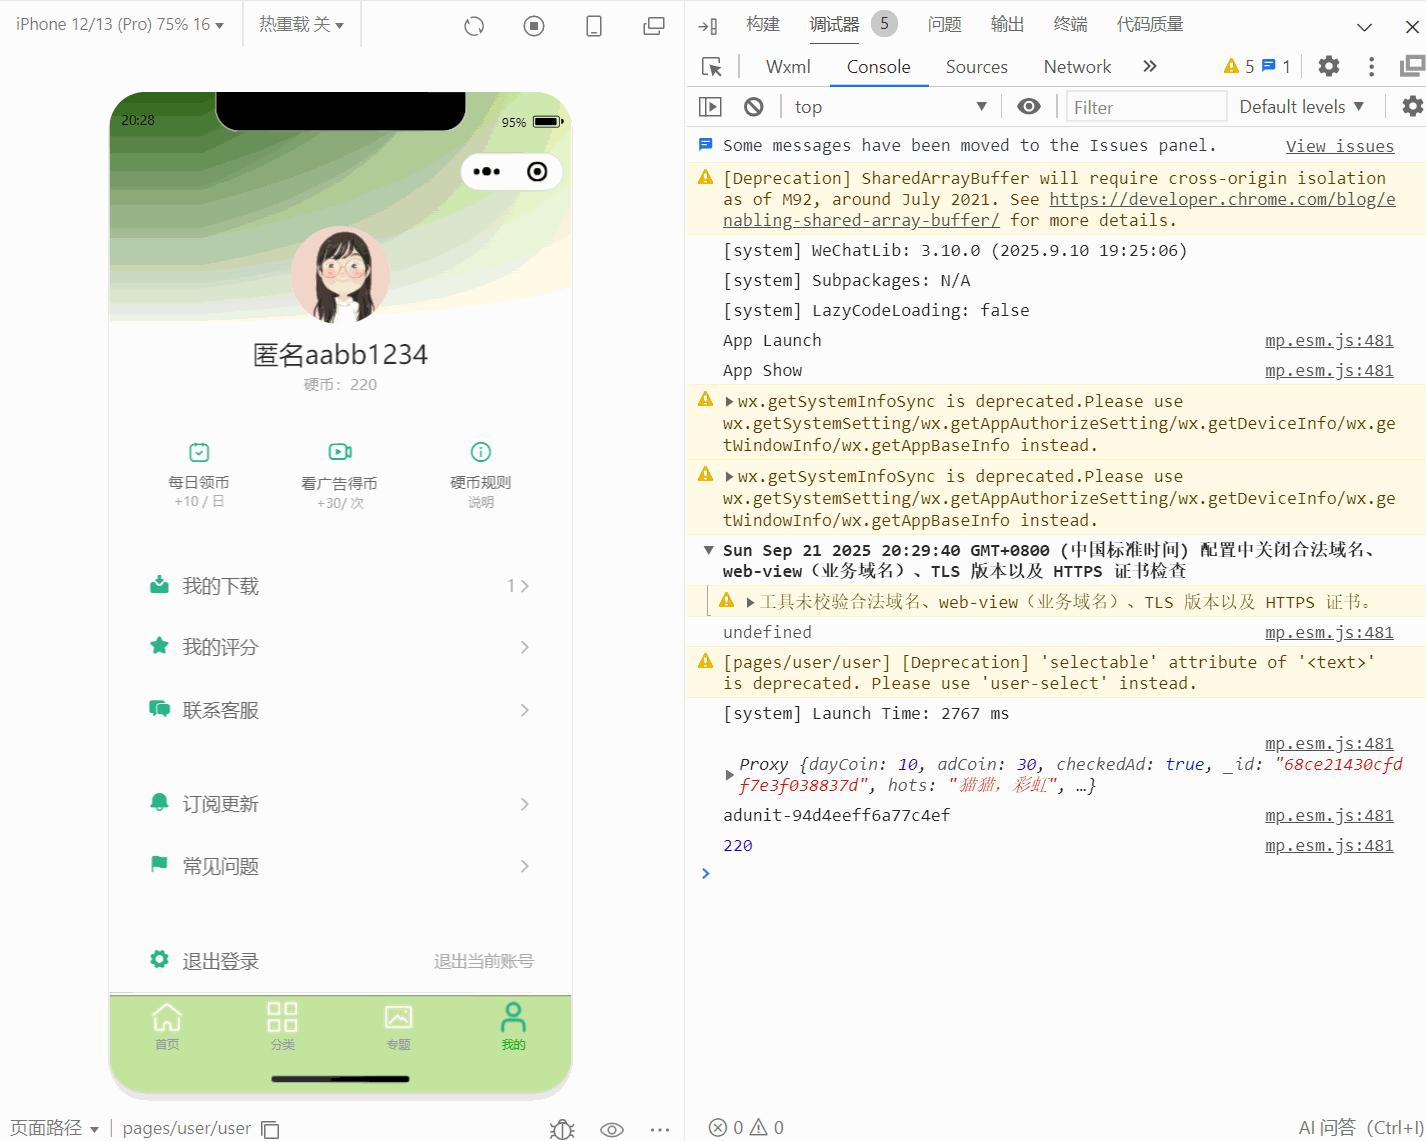
Task: Open the top context selector dropdown
Action: (x=890, y=107)
